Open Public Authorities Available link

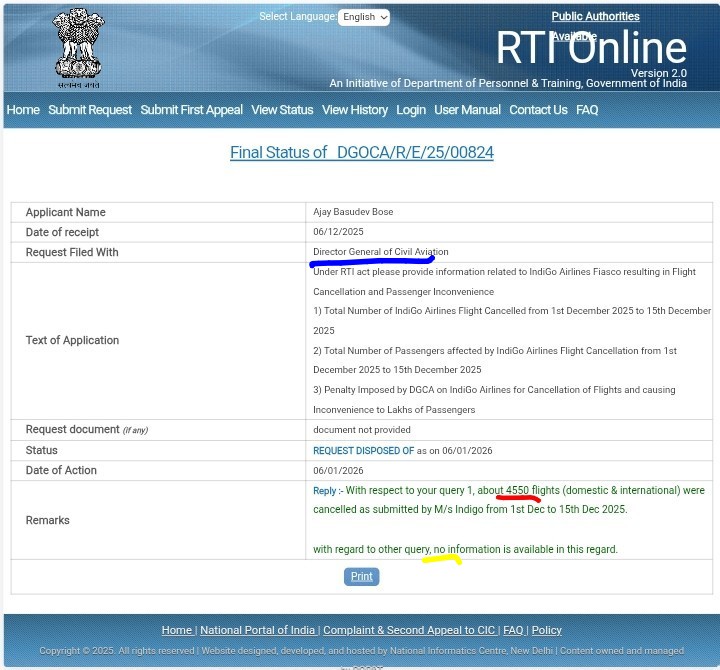pos(595,26)
